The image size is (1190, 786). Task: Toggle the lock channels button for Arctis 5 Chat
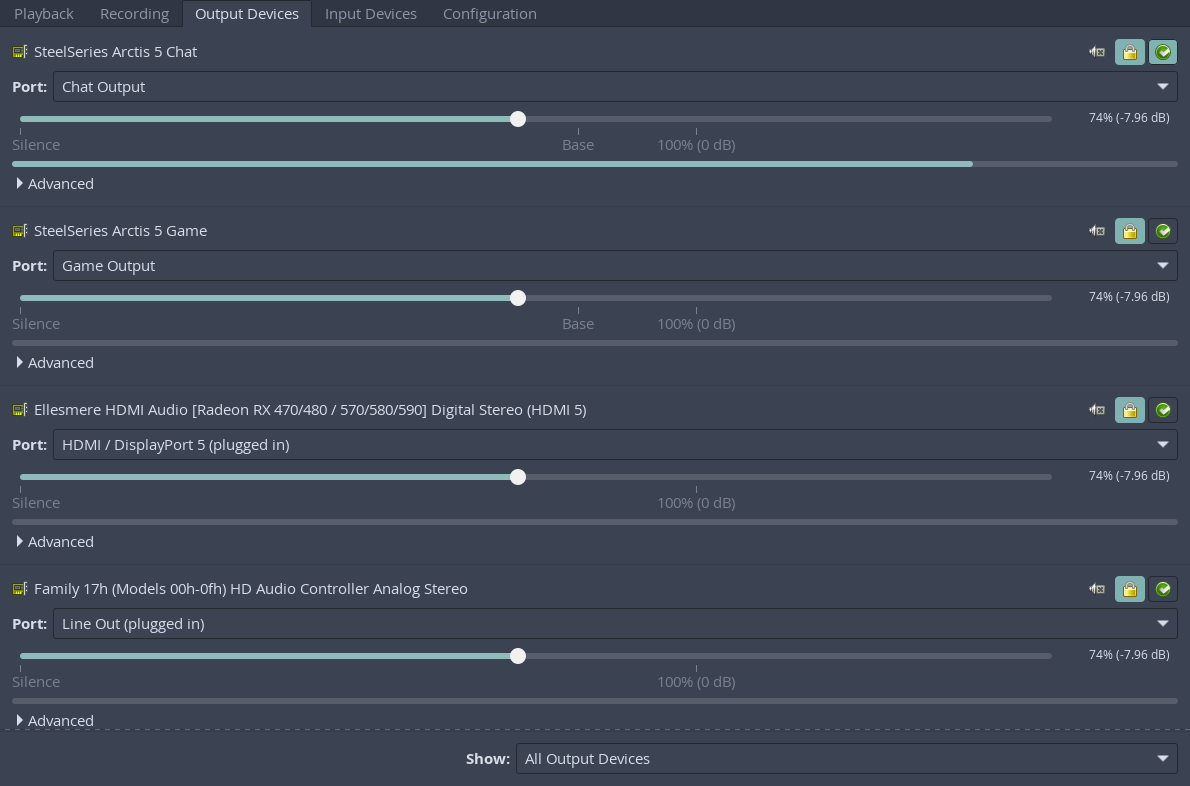click(x=1129, y=52)
